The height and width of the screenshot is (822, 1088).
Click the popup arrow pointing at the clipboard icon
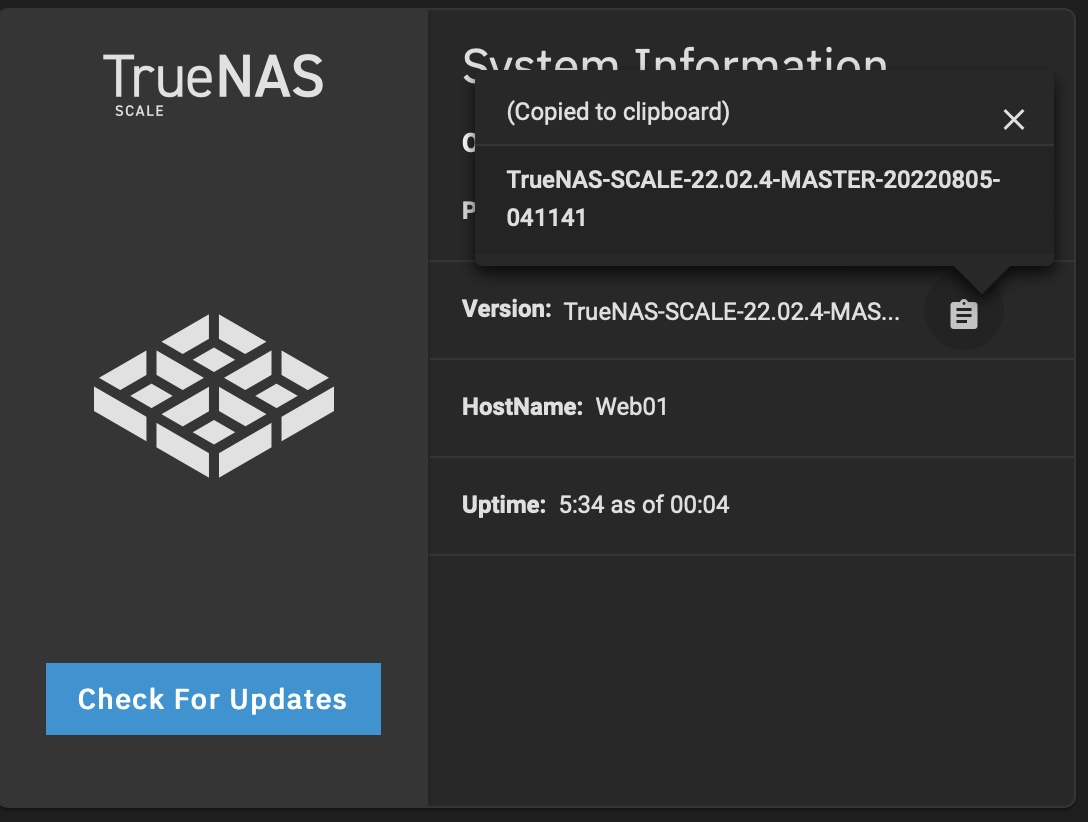981,278
